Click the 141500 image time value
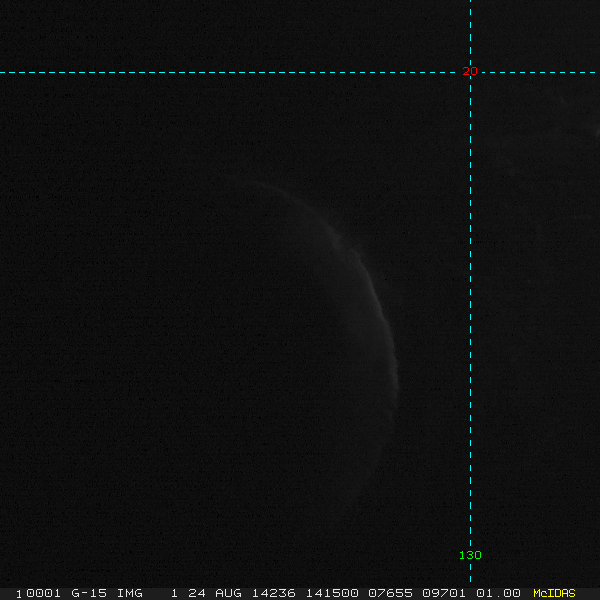Image resolution: width=600 pixels, height=600 pixels. pos(332,593)
